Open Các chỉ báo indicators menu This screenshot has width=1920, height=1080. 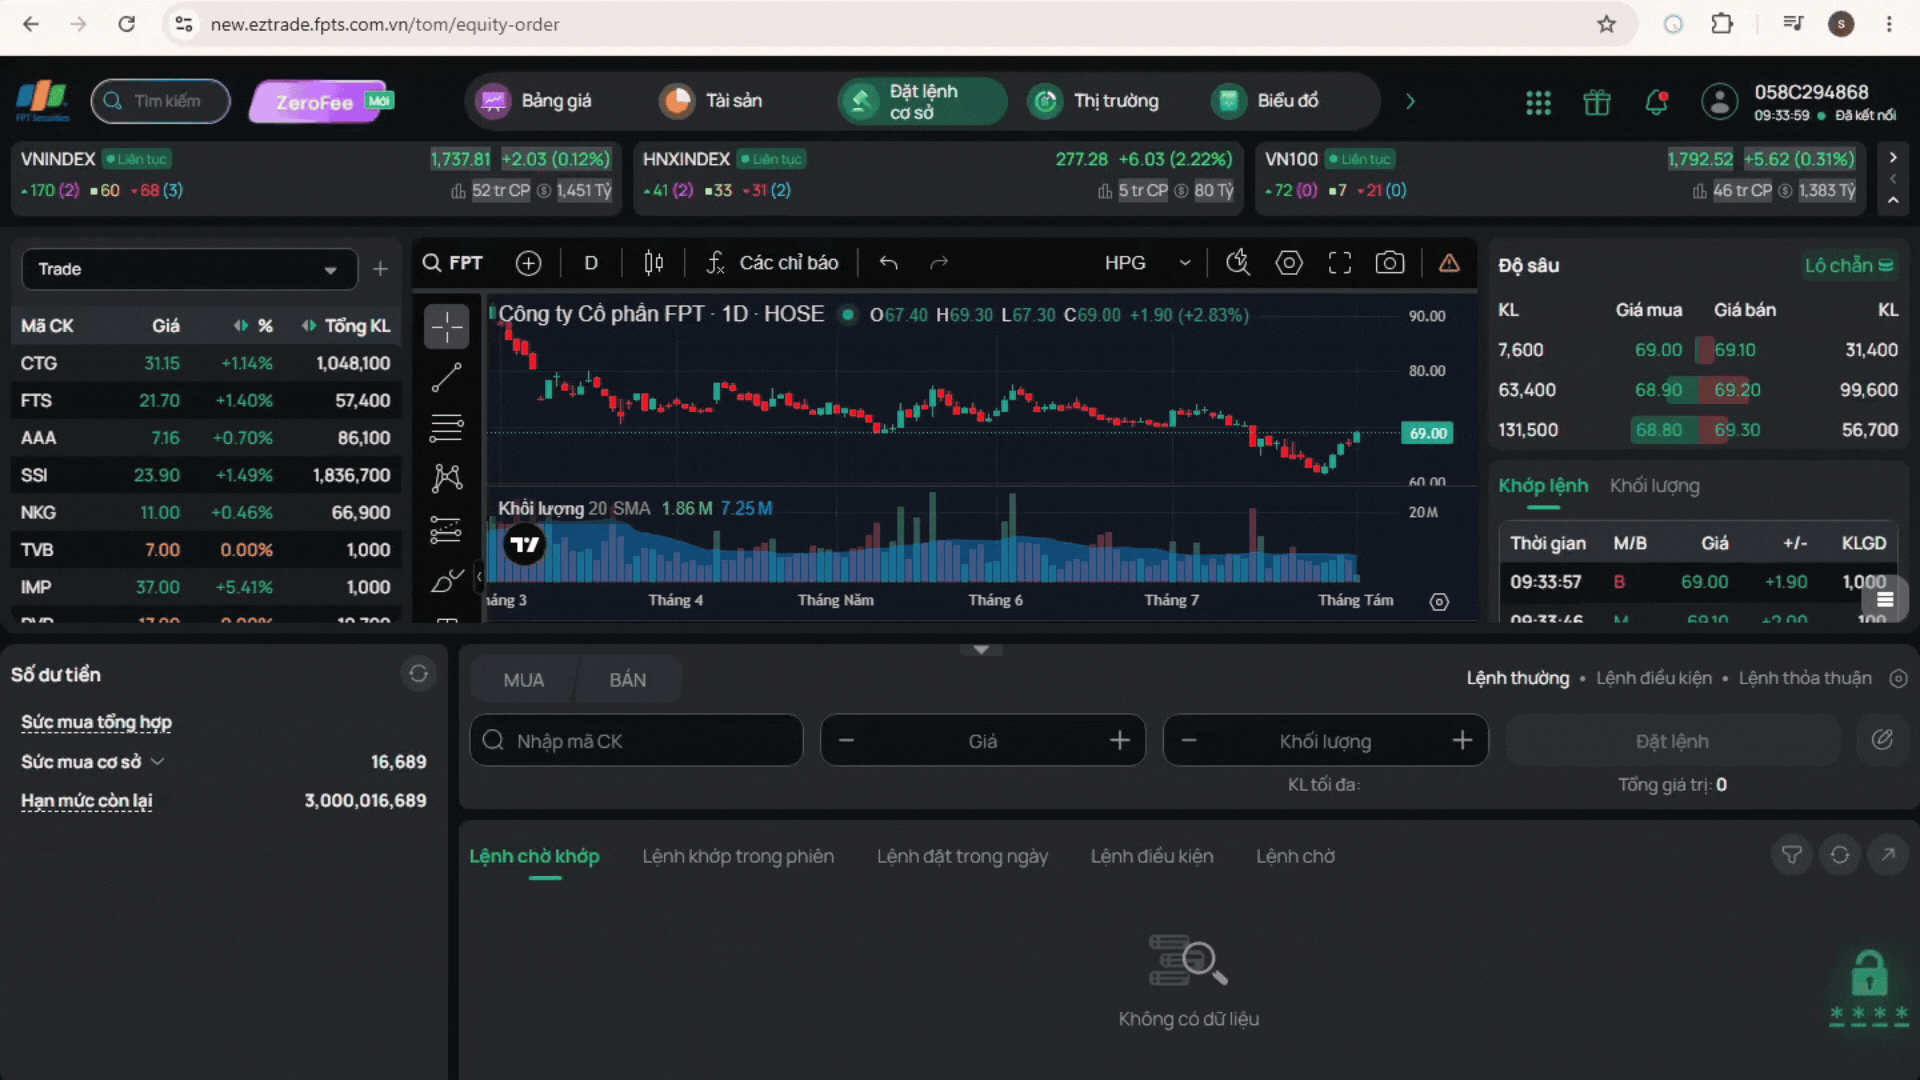coord(772,263)
